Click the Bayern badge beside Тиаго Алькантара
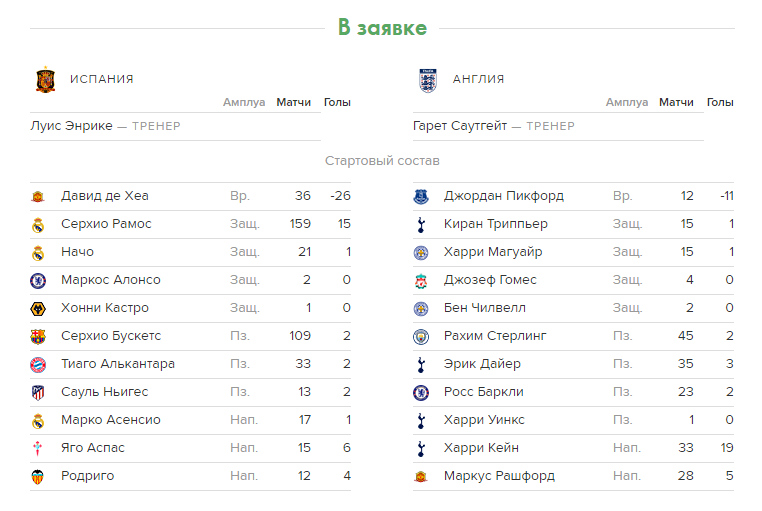Viewport: 762px width, 511px height. tap(38, 364)
